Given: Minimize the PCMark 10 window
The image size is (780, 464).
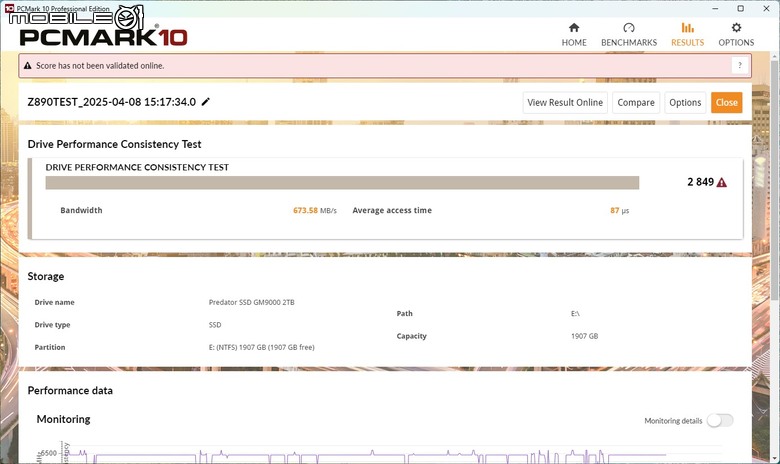Looking at the screenshot, I should tap(715, 8).
